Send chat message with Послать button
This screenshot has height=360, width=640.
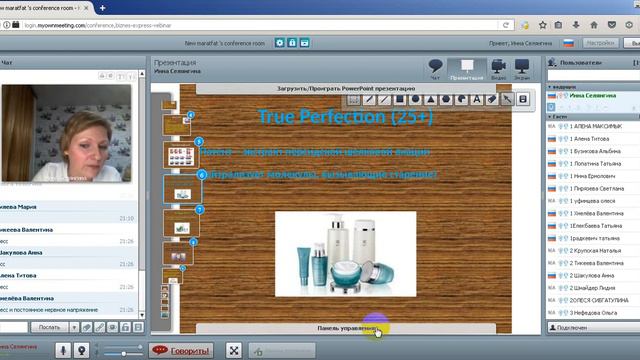tap(49, 327)
